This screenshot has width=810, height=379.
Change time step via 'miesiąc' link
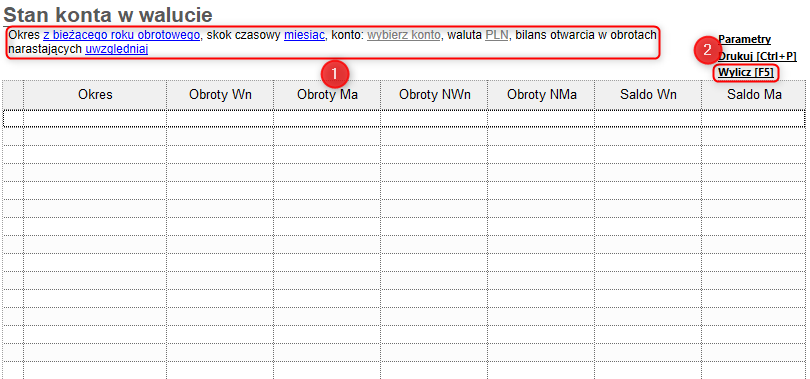(304, 35)
